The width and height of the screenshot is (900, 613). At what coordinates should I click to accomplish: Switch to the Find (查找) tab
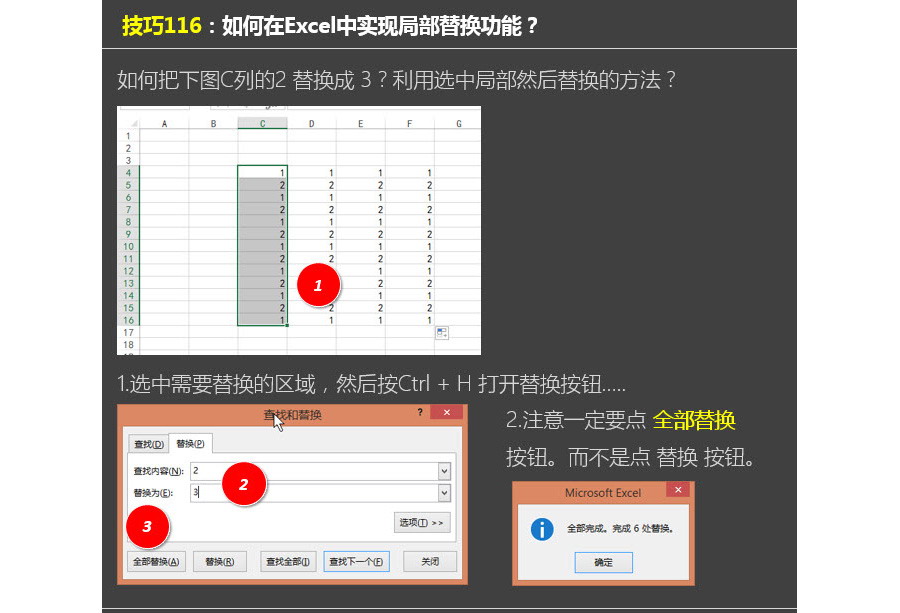[x=149, y=444]
